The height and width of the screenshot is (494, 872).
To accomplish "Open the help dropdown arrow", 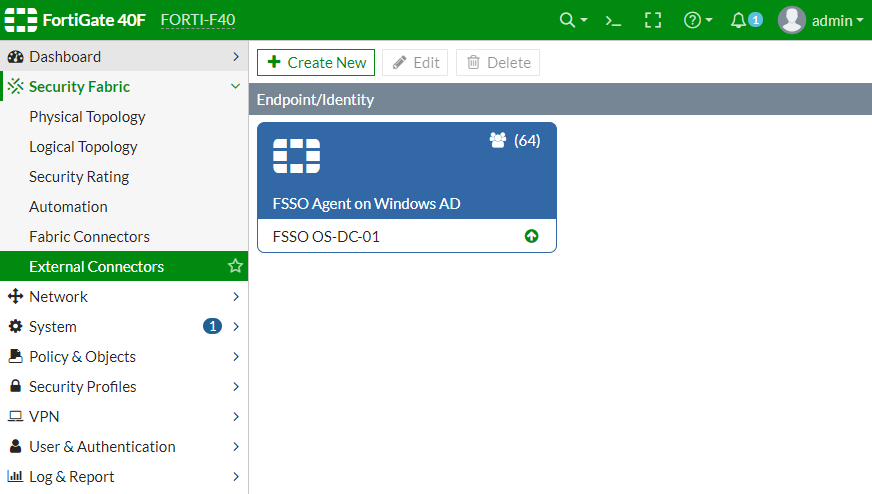I will click(x=708, y=21).
